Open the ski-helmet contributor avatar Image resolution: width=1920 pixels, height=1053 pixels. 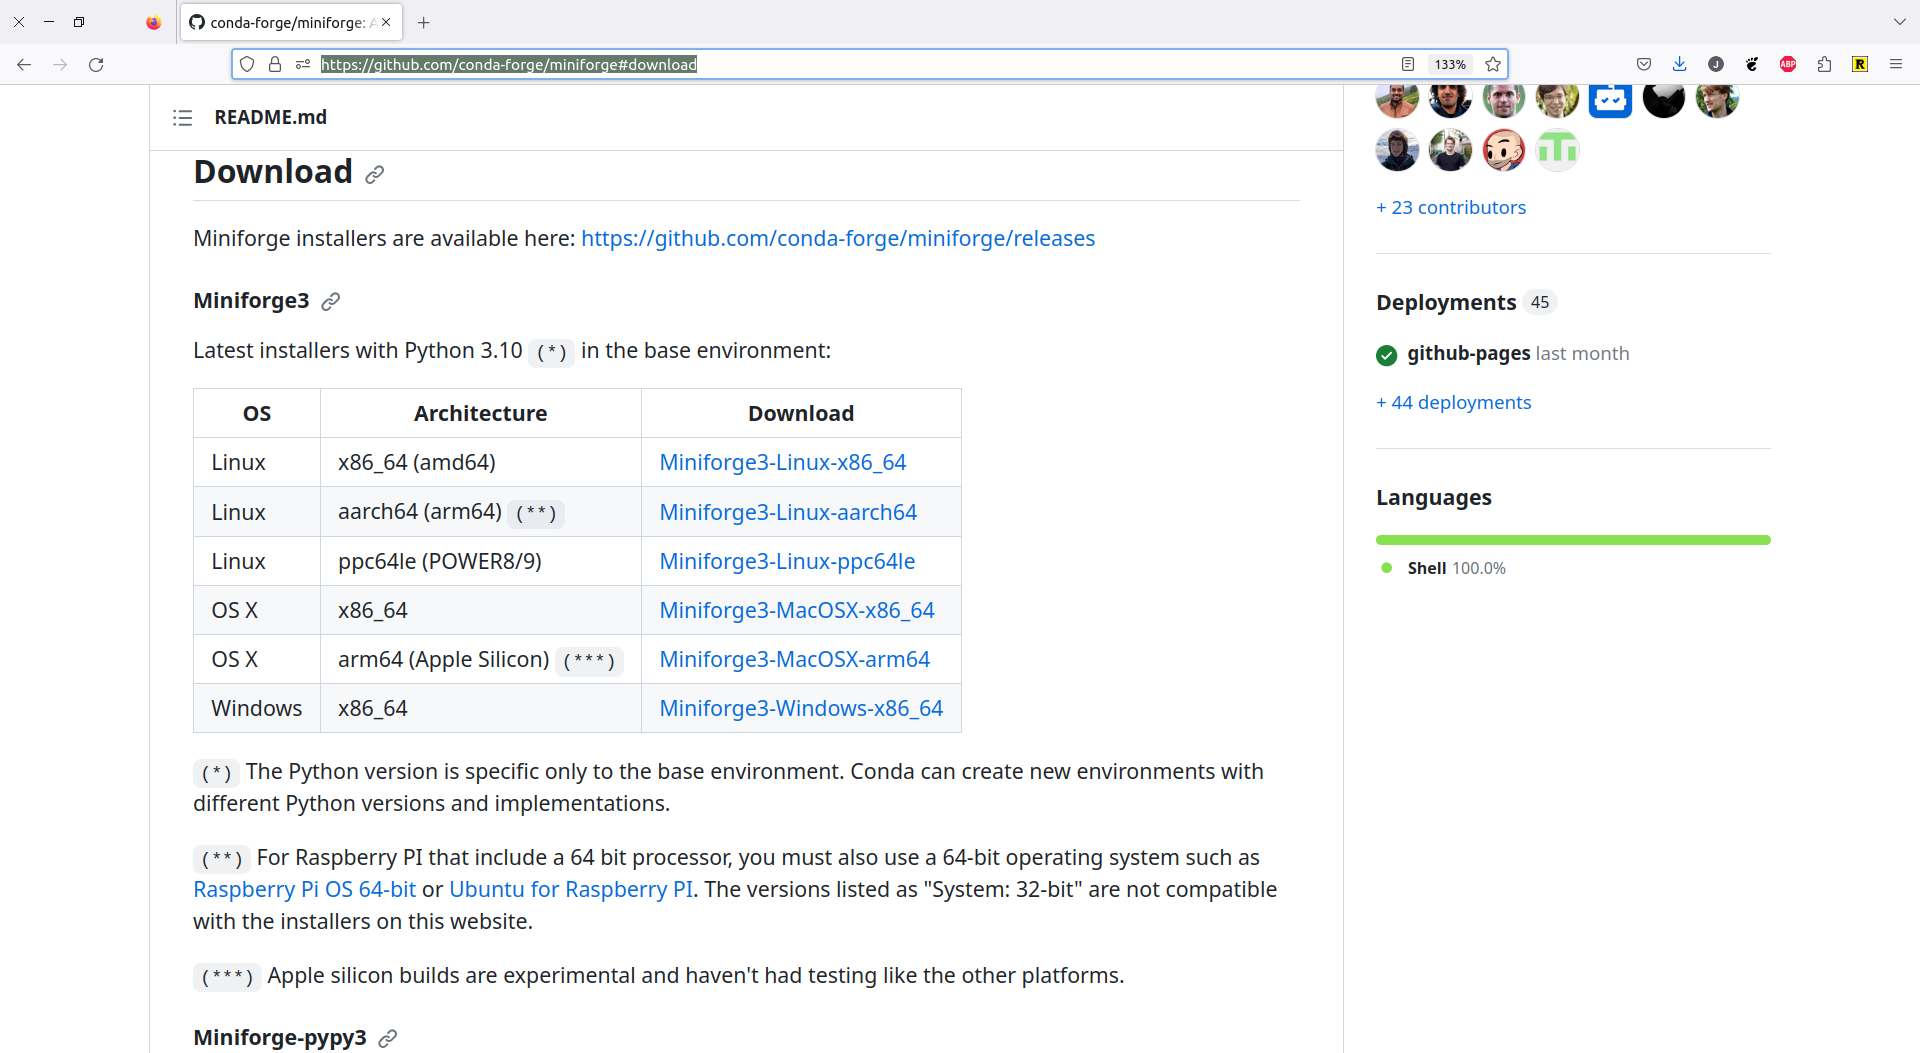(1397, 151)
